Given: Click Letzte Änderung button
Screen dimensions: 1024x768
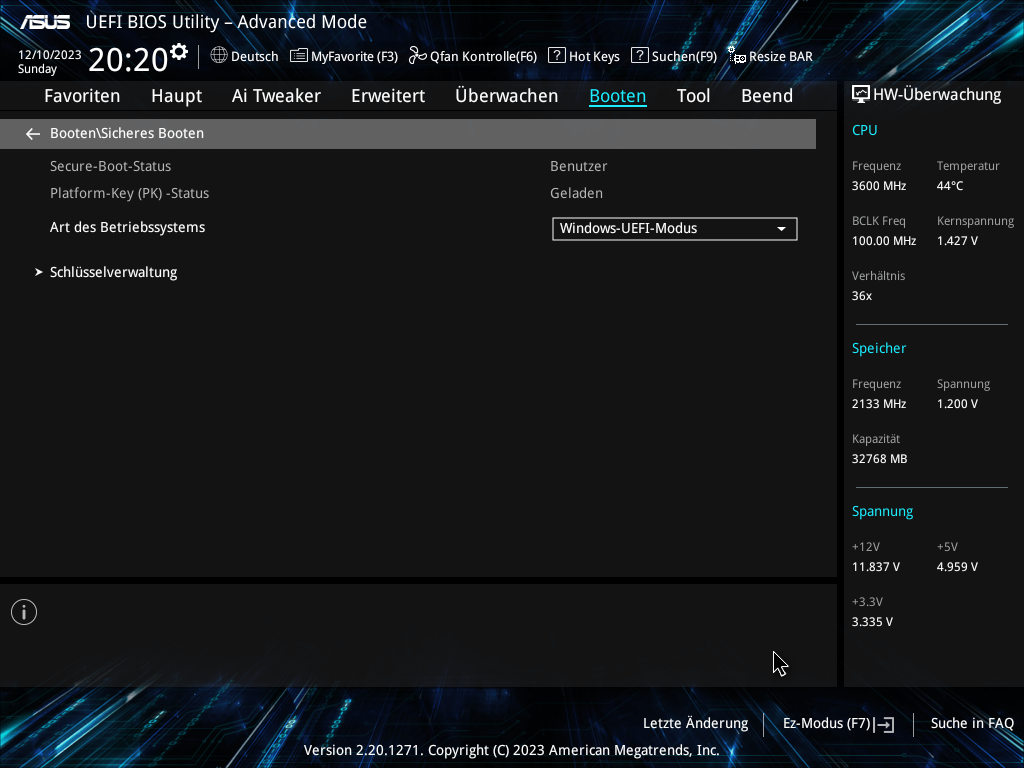Looking at the screenshot, I should (x=696, y=724).
